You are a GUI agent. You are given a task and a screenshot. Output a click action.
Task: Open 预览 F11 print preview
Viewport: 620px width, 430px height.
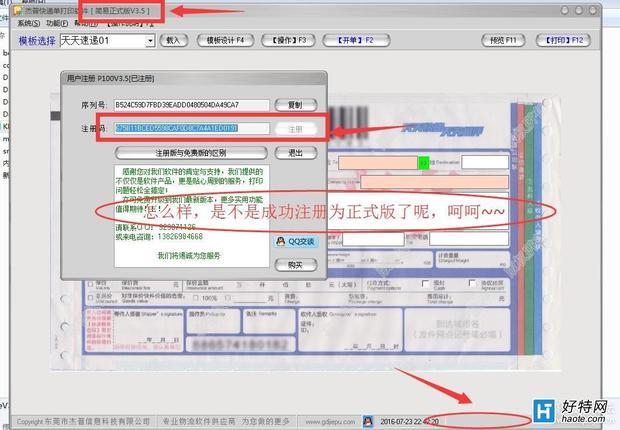(503, 40)
